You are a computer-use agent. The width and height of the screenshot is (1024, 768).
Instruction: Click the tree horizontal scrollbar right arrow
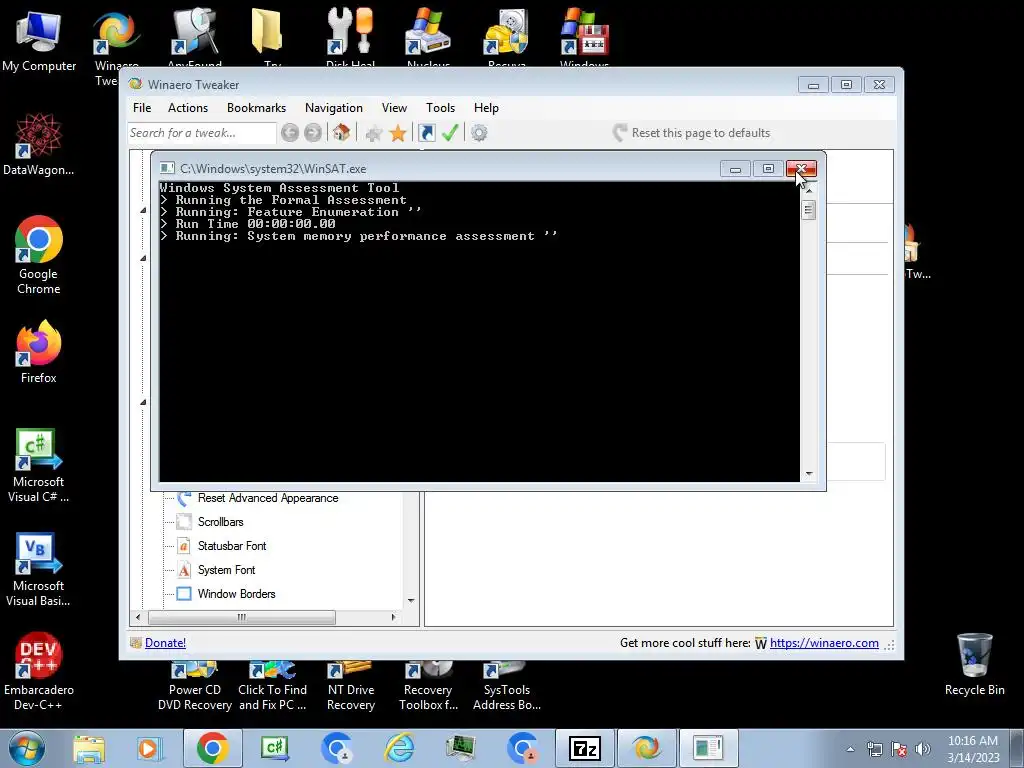[x=393, y=617]
